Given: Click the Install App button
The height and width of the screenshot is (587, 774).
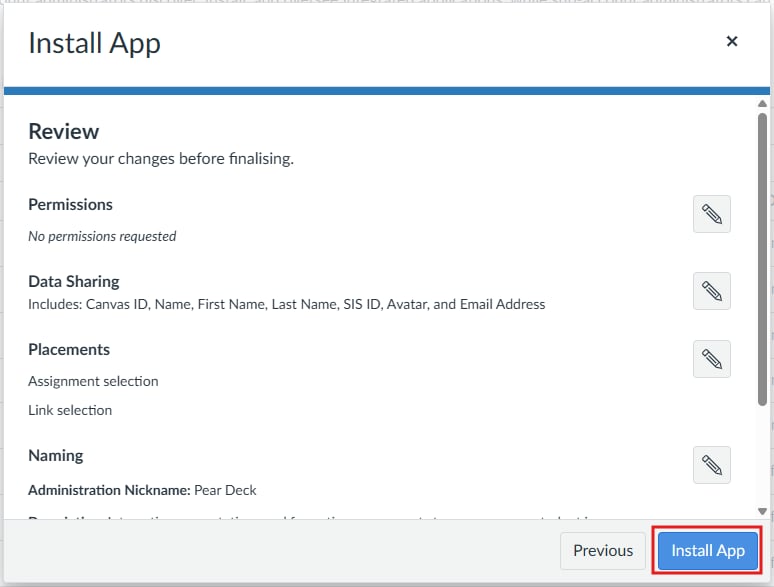Looking at the screenshot, I should click(x=707, y=550).
